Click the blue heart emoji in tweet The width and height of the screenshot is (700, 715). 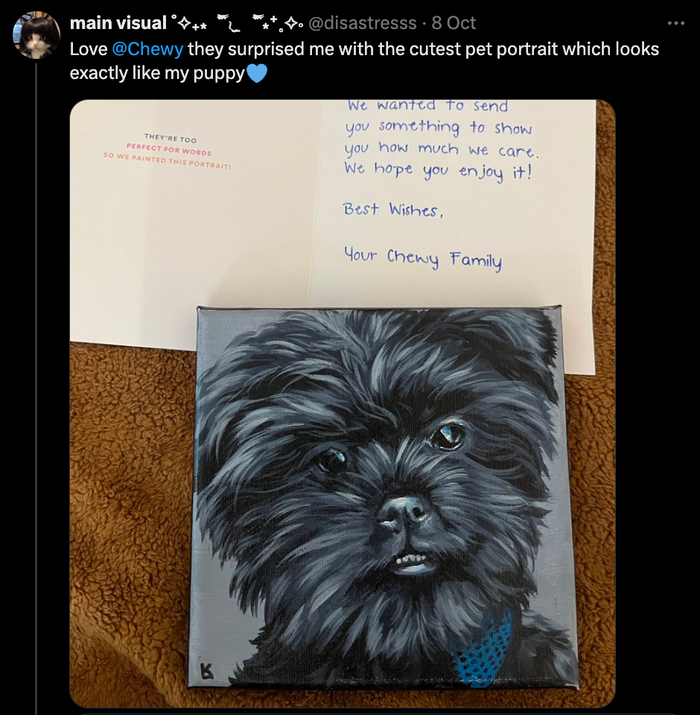click(257, 73)
